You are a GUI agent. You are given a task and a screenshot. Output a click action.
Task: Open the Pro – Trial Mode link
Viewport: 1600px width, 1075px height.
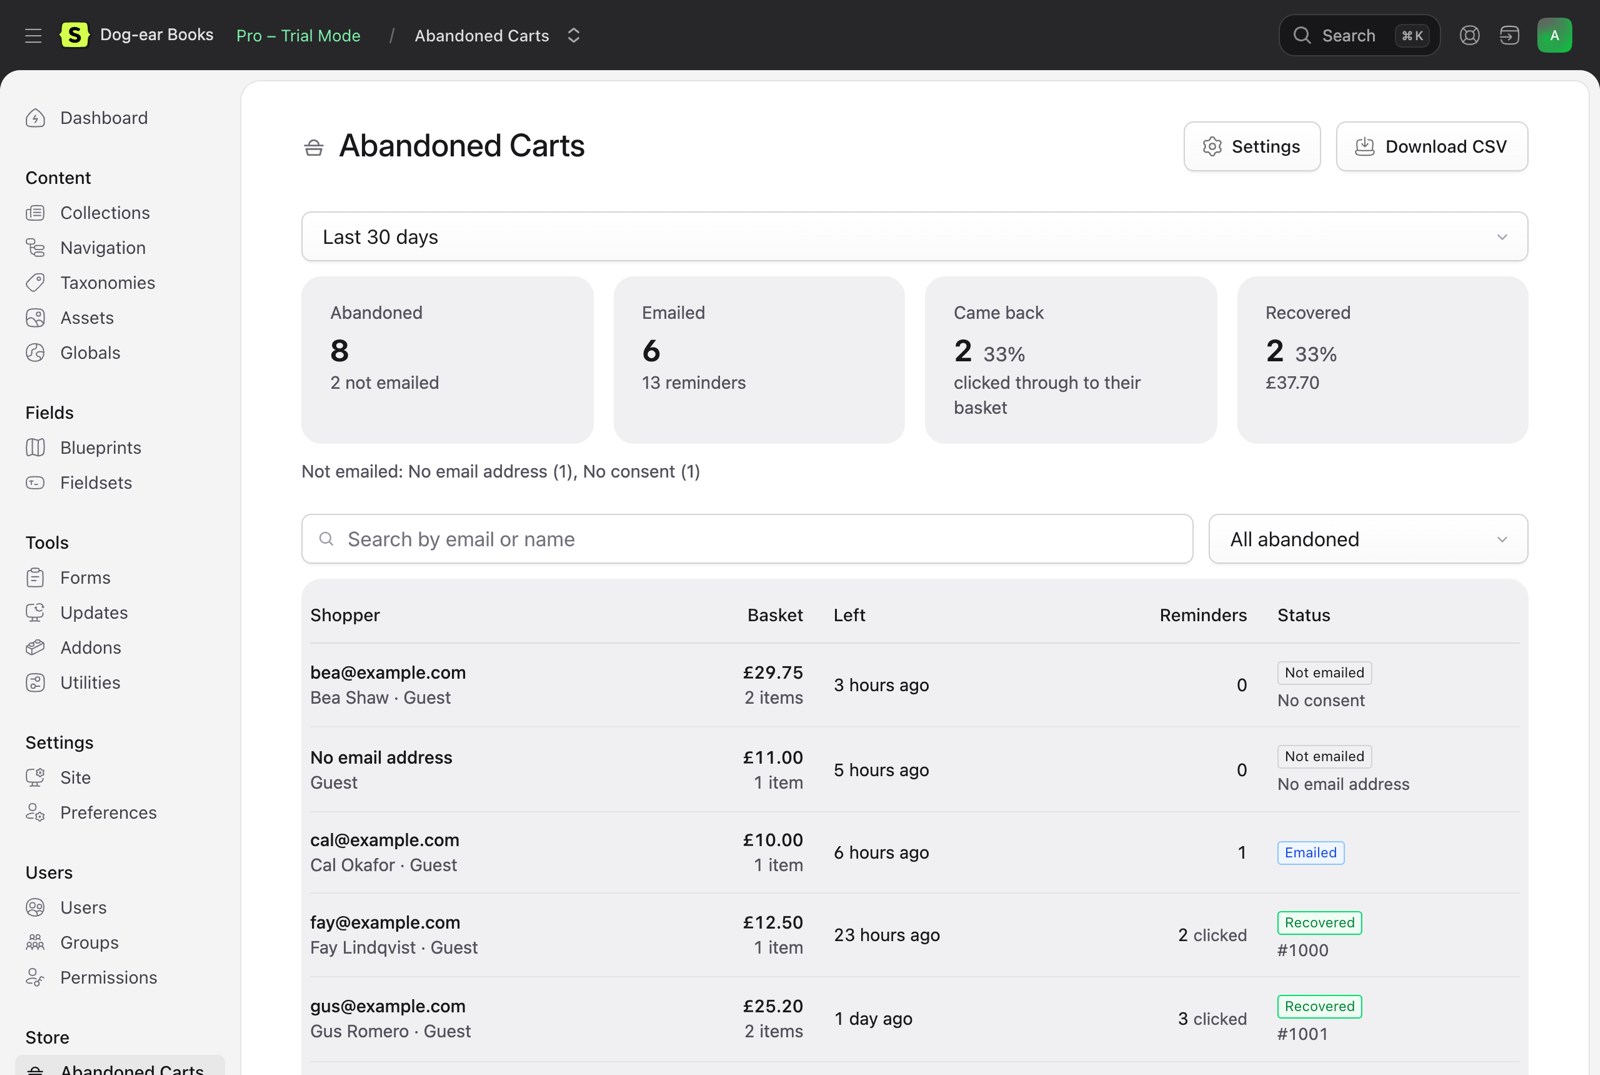(x=298, y=36)
